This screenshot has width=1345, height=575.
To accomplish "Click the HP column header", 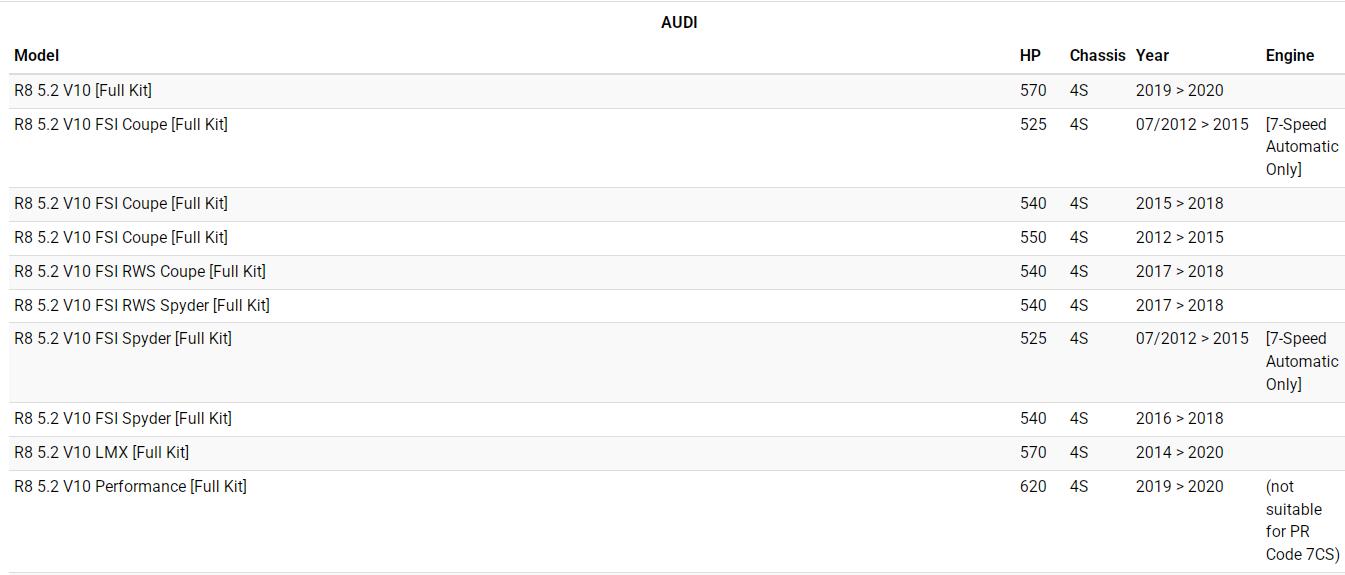I will pos(1030,56).
